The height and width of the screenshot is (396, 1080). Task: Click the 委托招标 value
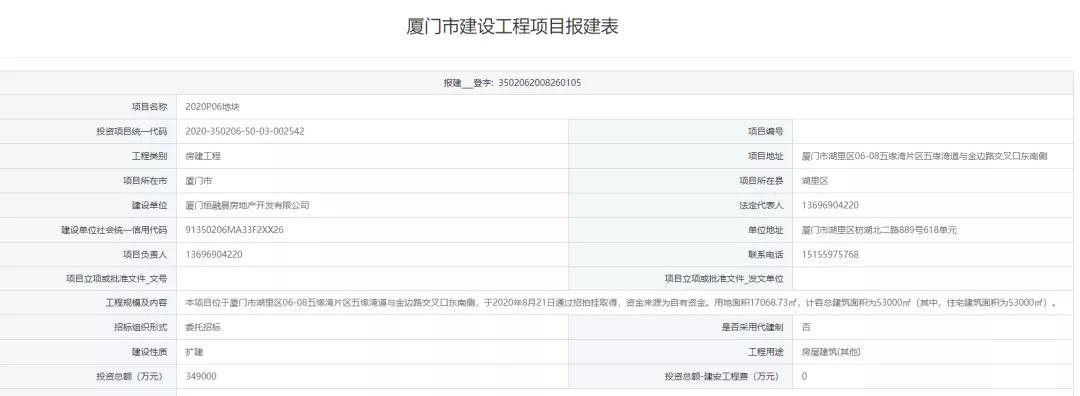(x=203, y=328)
